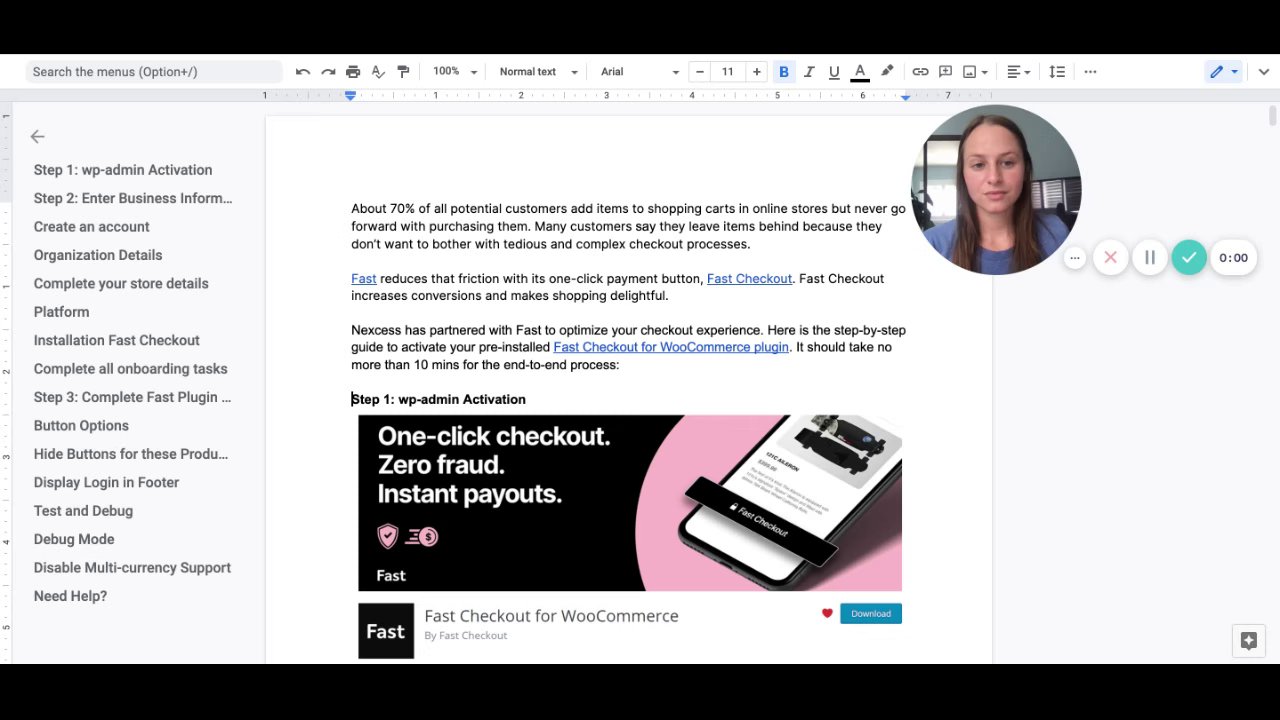The width and height of the screenshot is (1280, 720).
Task: Open the highlight color tool
Action: point(887,72)
